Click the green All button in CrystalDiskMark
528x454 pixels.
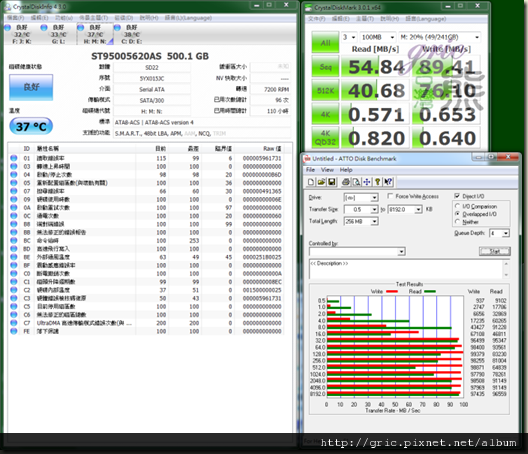tap(325, 42)
